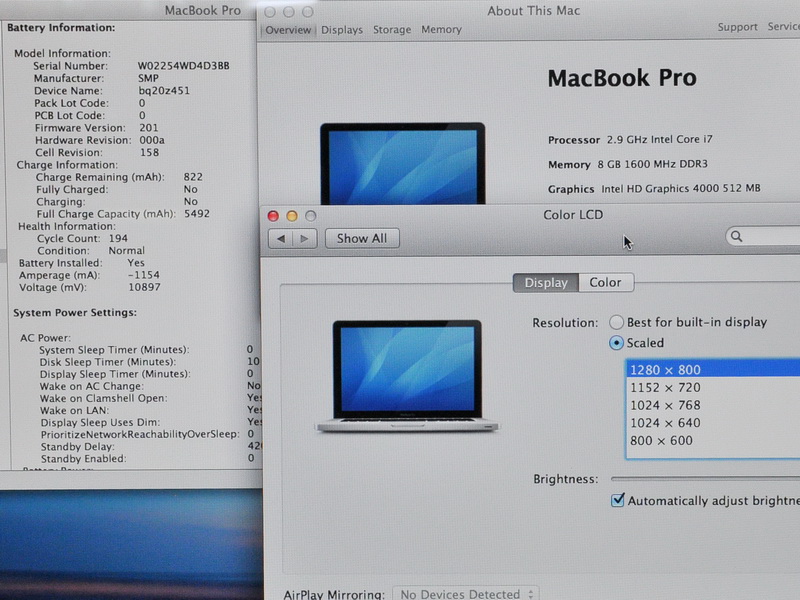Close the Color LCD window with red button
The width and height of the screenshot is (800, 600).
273,216
